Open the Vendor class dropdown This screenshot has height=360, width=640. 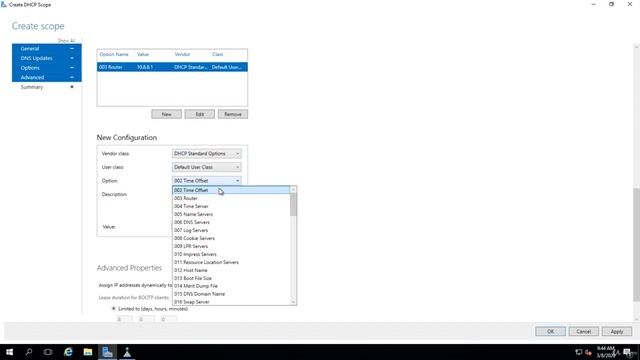point(207,153)
